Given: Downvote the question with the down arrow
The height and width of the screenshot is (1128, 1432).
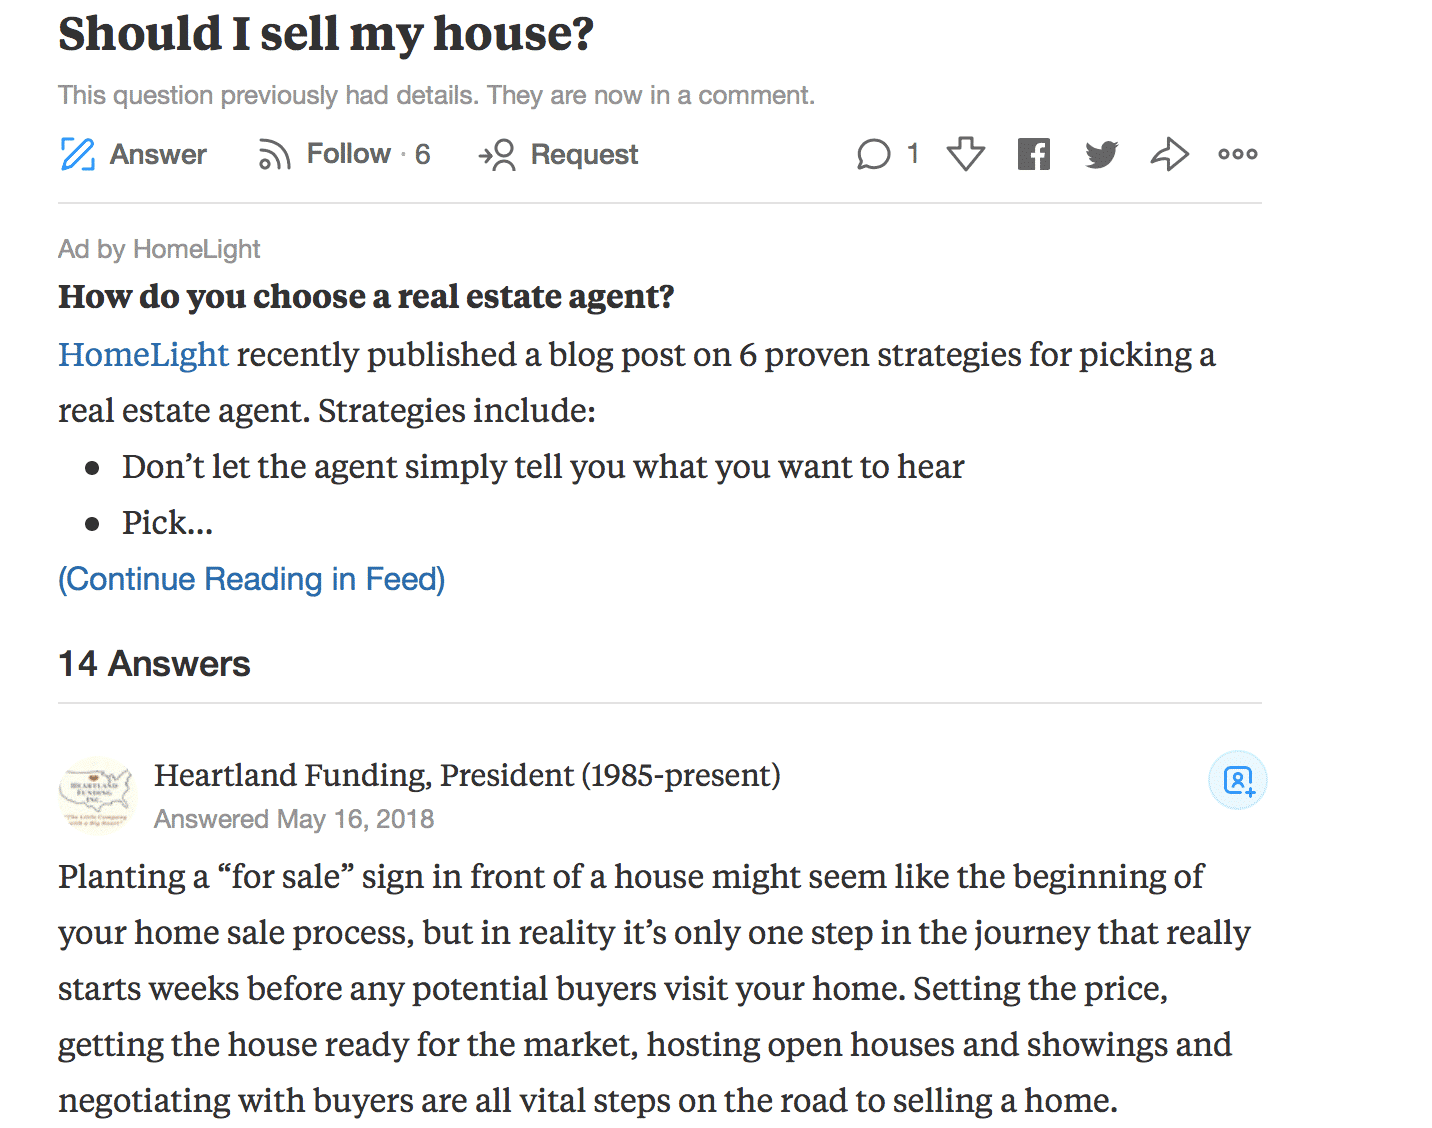Looking at the screenshot, I should [966, 154].
